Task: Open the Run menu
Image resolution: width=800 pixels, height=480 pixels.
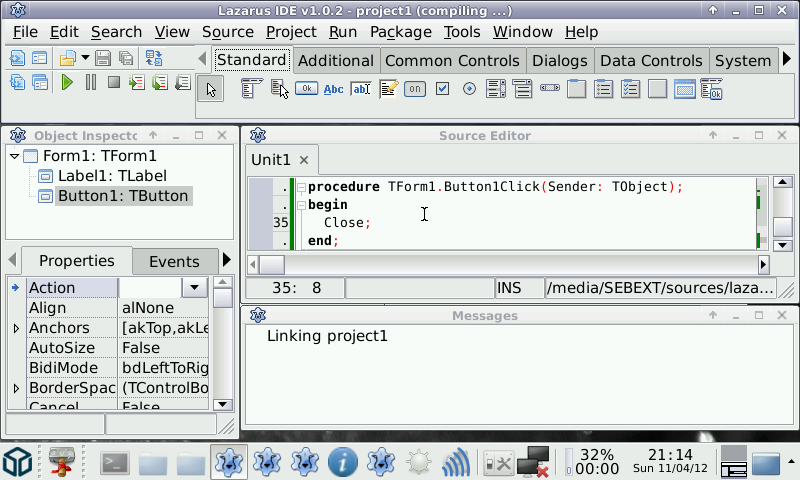Action: (343, 32)
